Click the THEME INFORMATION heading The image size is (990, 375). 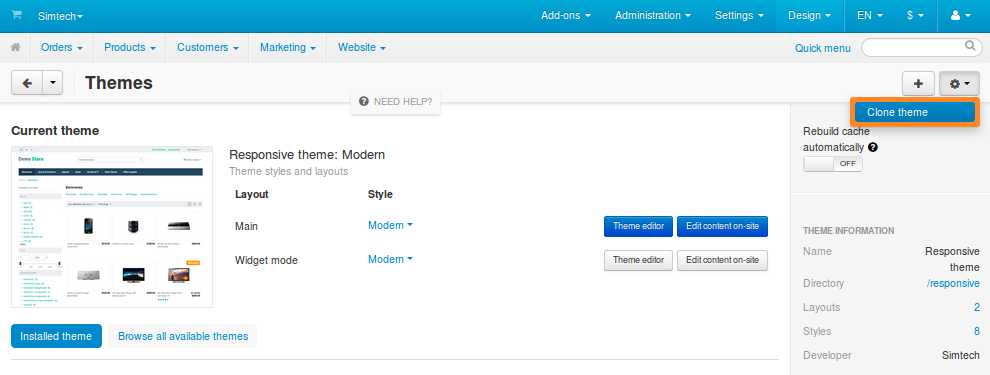[849, 230]
